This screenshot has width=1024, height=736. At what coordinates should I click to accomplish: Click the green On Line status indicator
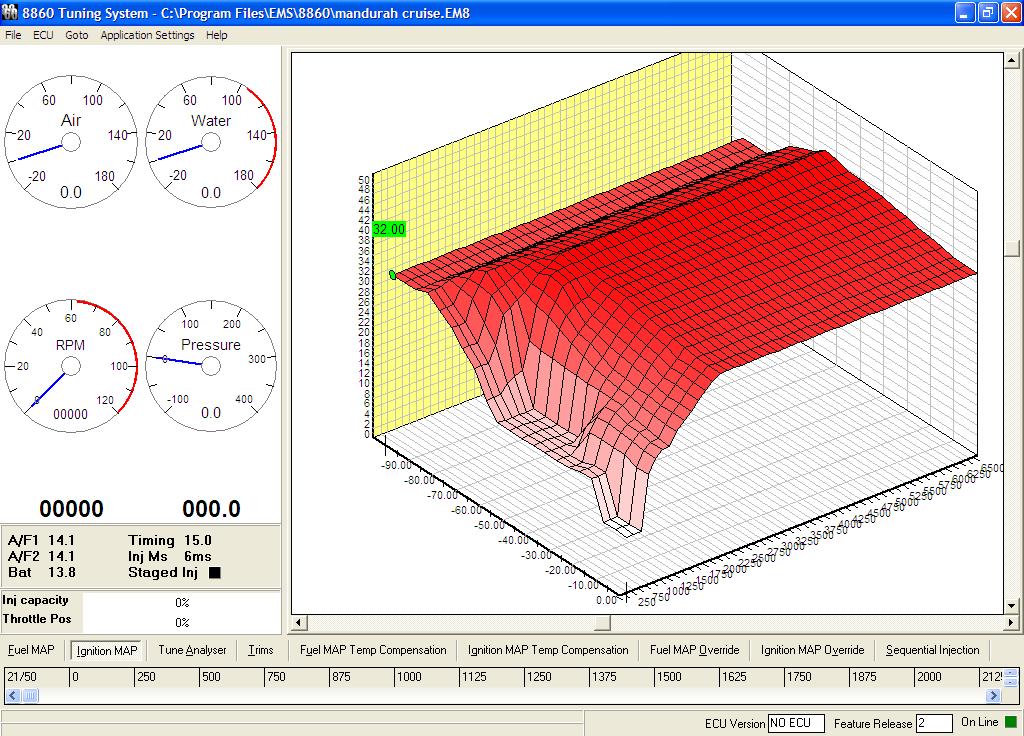coord(1010,722)
